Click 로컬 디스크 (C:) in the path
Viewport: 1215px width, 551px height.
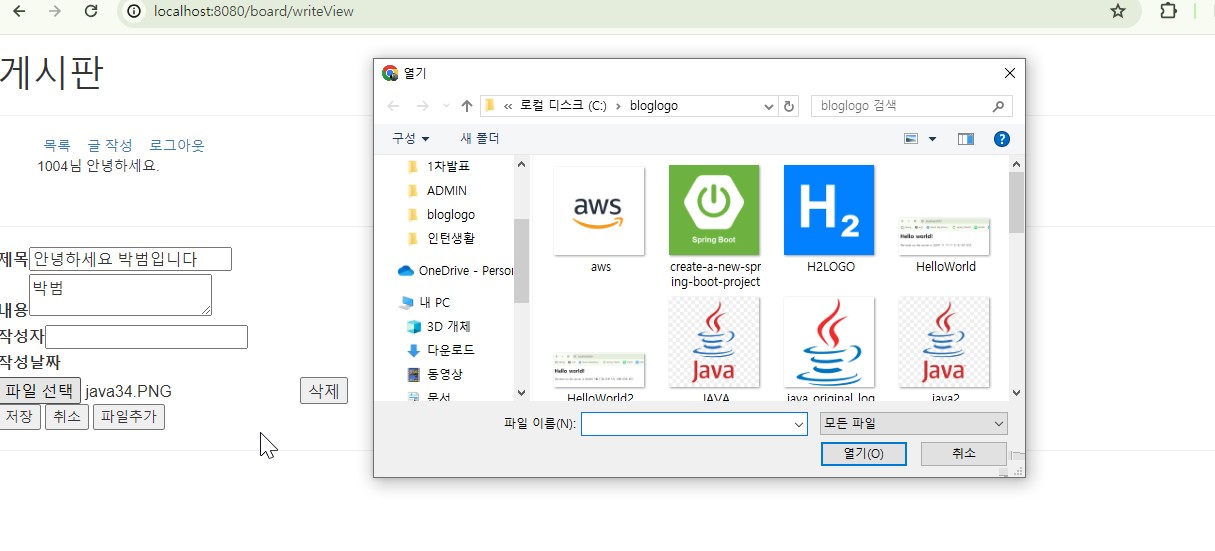coord(563,106)
